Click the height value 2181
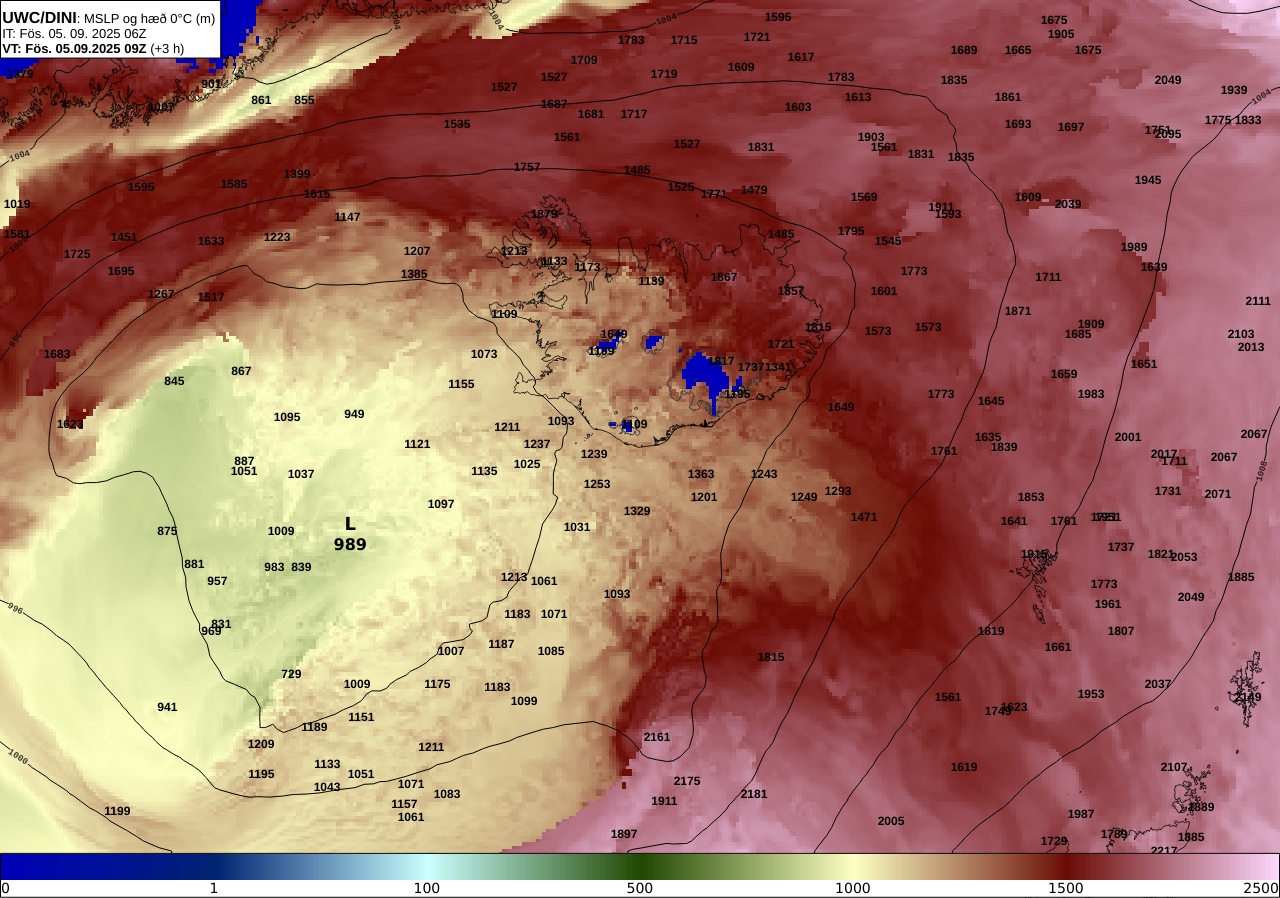 pos(754,794)
